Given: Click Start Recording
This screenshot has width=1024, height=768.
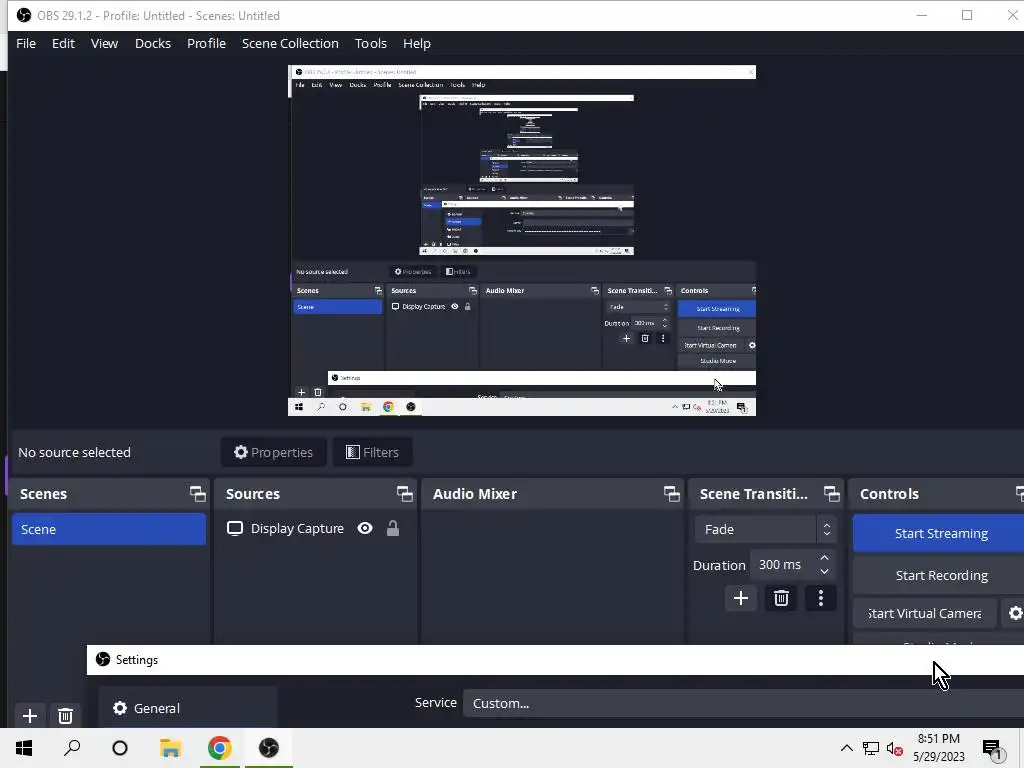Looking at the screenshot, I should pos(940,575).
